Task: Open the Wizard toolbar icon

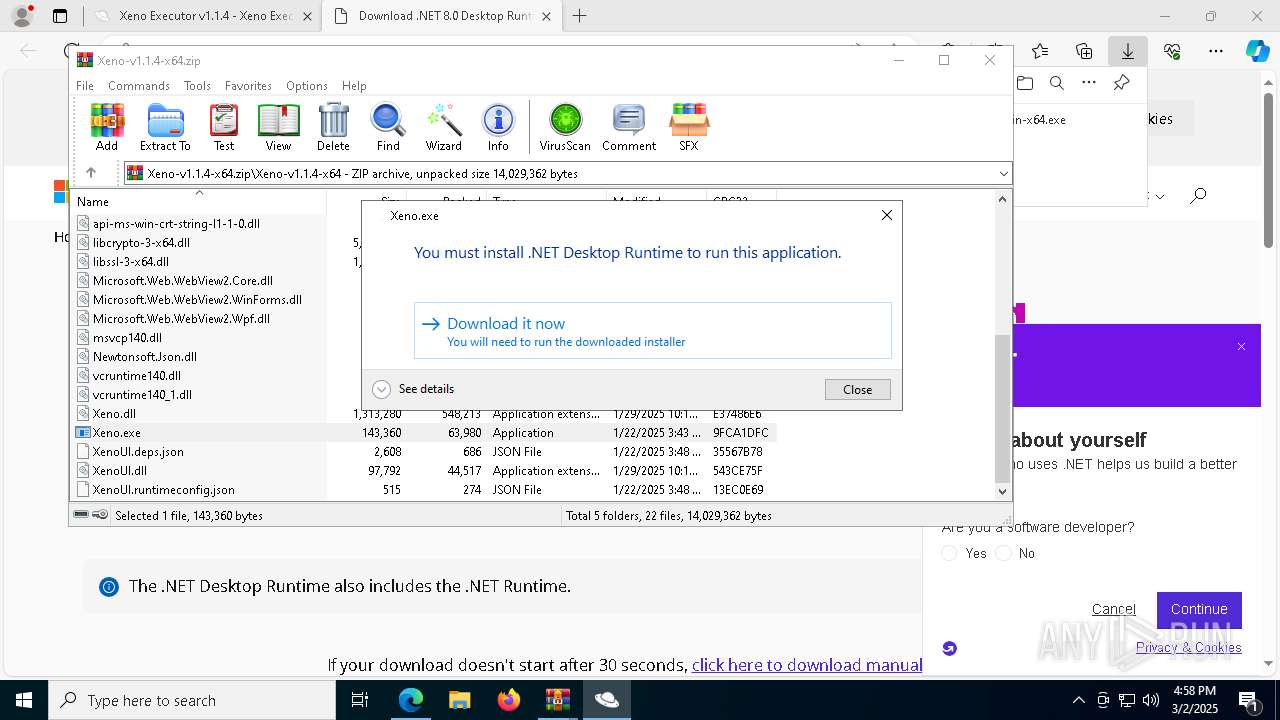Action: pos(443,127)
